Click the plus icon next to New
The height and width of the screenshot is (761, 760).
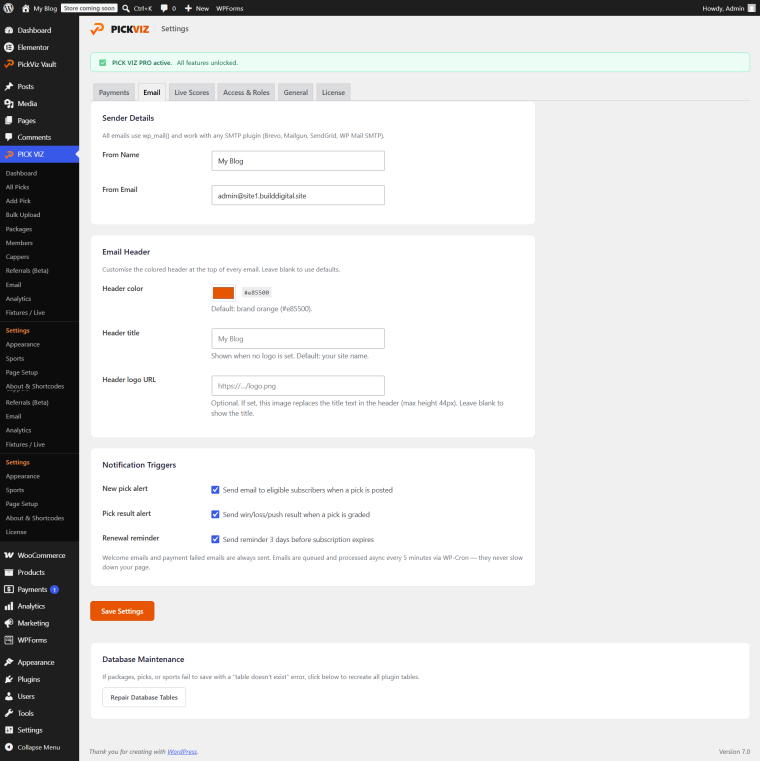point(188,8)
